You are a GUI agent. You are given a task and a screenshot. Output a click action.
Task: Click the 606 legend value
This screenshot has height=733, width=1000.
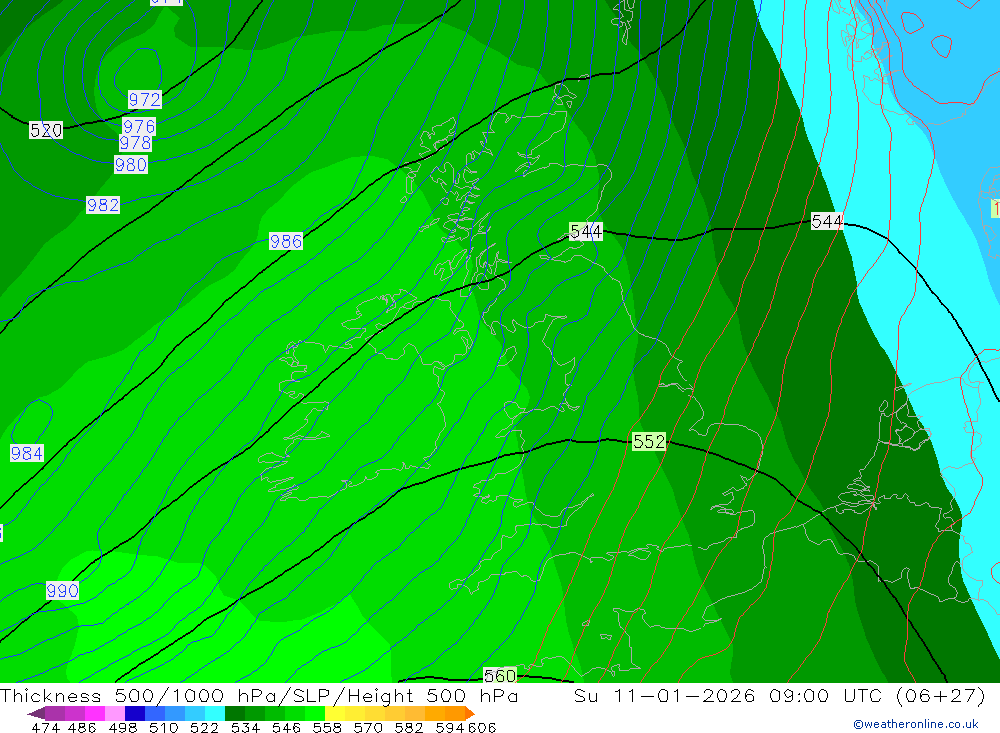coord(482,727)
